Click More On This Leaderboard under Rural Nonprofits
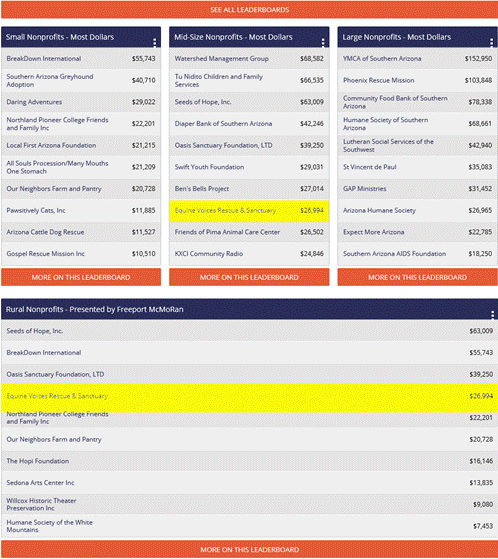Screen dimensions: 498x559 (x=249, y=549)
